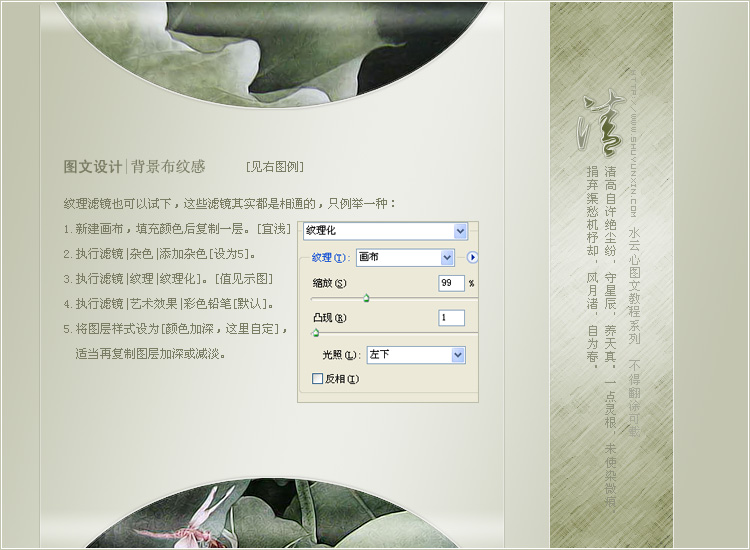Click the 光照(L) label
The width and height of the screenshot is (750, 550).
(340, 355)
